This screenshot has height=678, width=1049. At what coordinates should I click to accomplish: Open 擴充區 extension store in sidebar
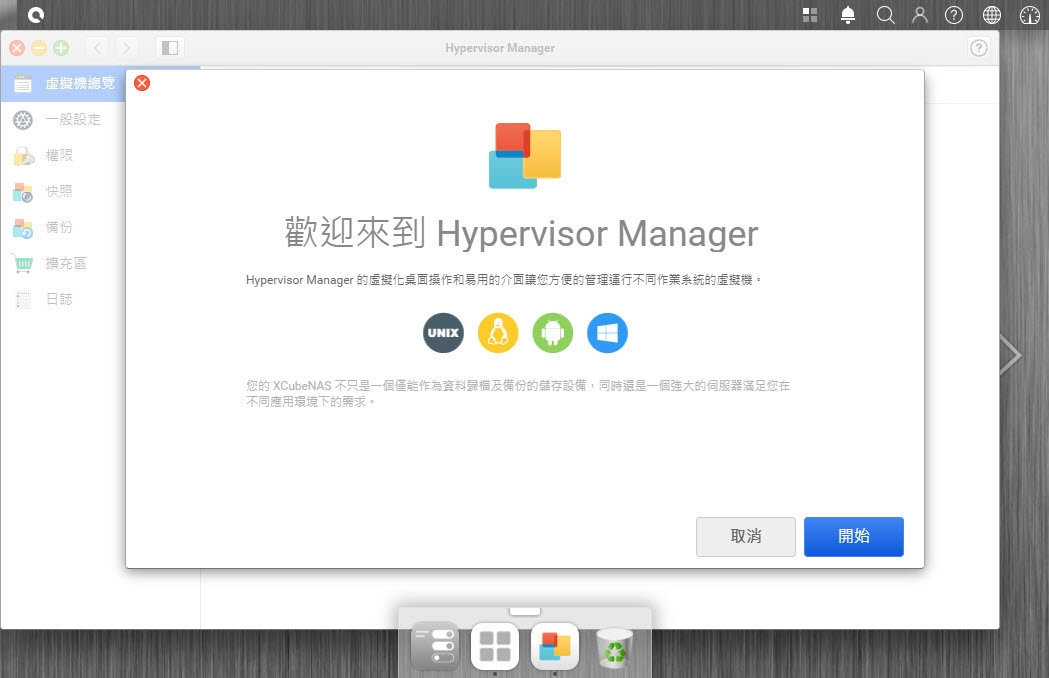tap(63, 264)
